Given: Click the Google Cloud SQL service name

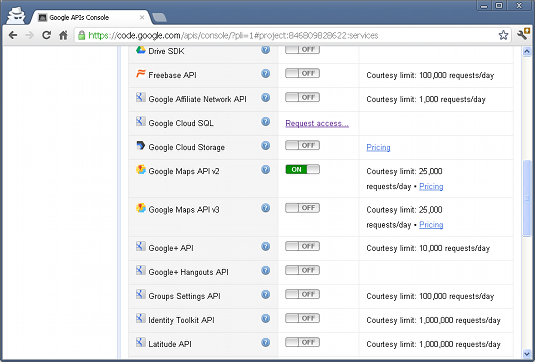Looking at the screenshot, I should tap(181, 123).
